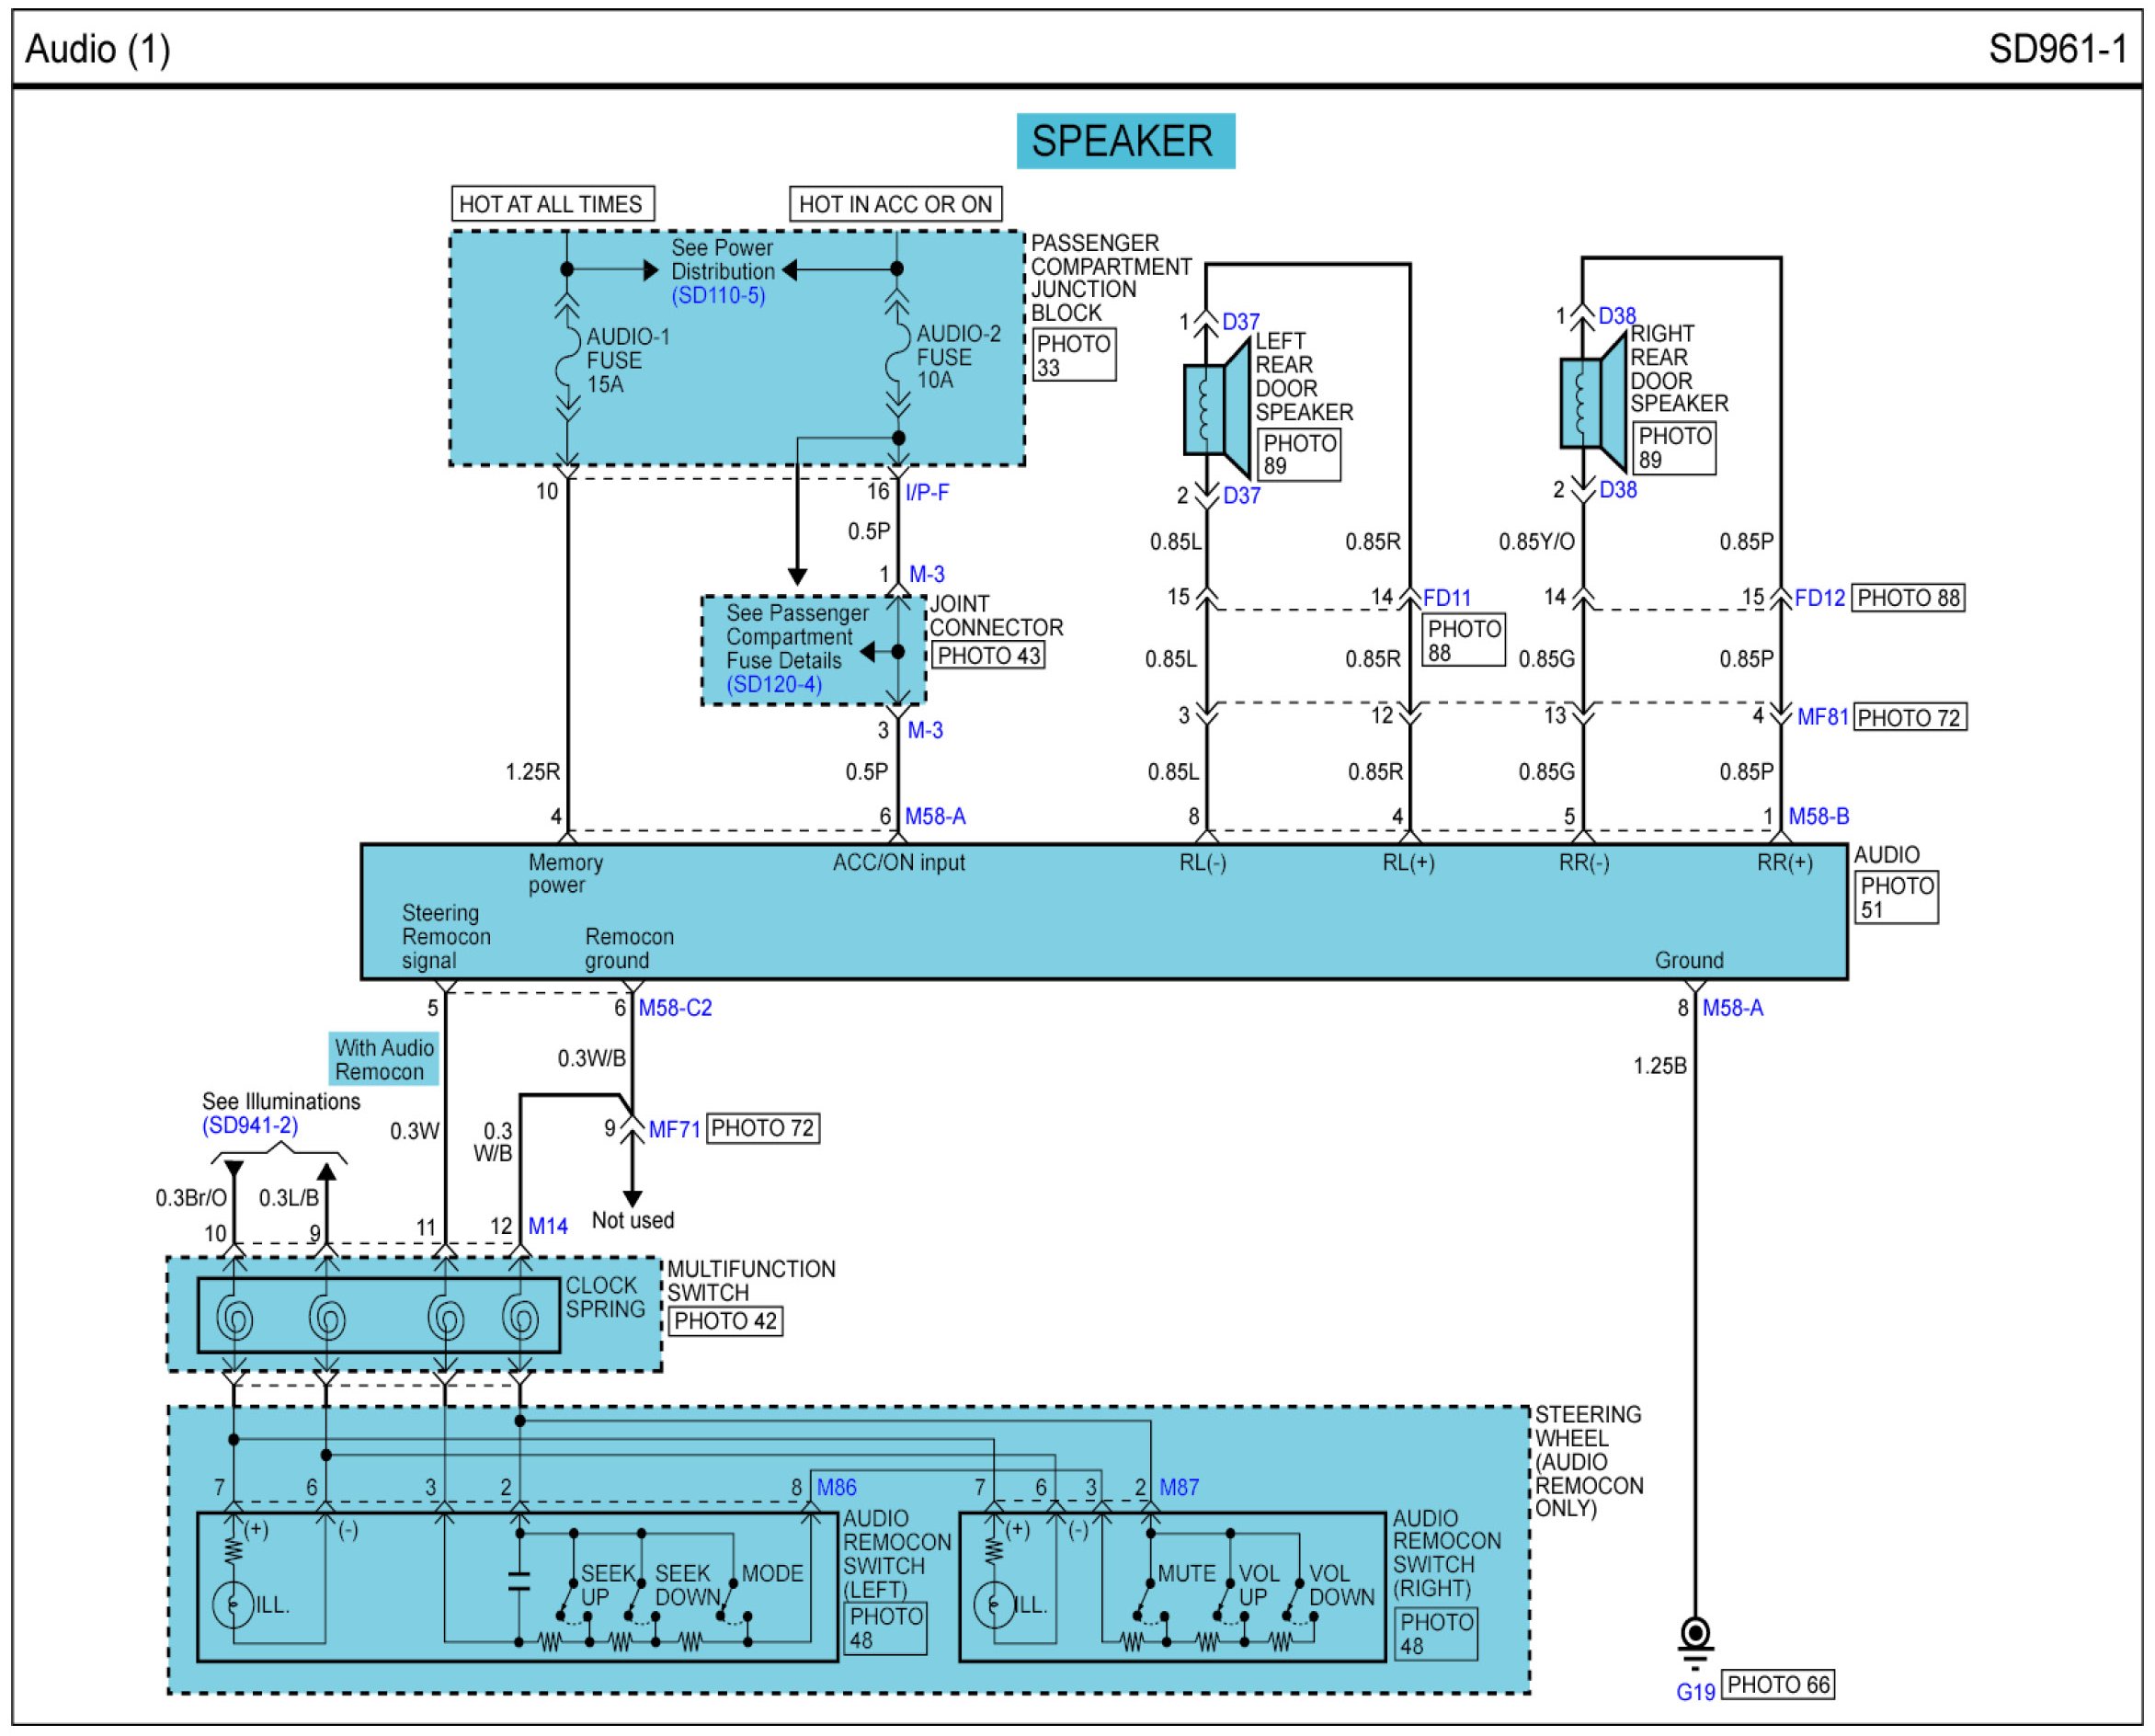Click the left rear door speaker symbol
This screenshot has width=2155, height=1736.
coord(1217,410)
